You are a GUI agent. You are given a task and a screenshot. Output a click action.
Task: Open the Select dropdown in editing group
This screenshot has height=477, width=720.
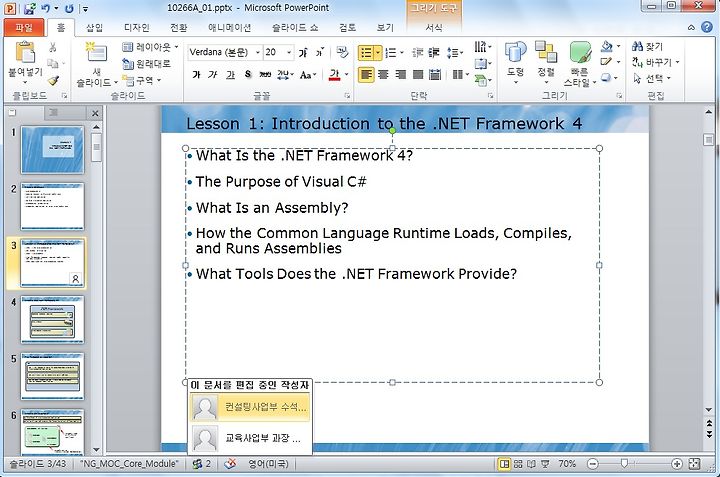pyautogui.click(x=652, y=79)
